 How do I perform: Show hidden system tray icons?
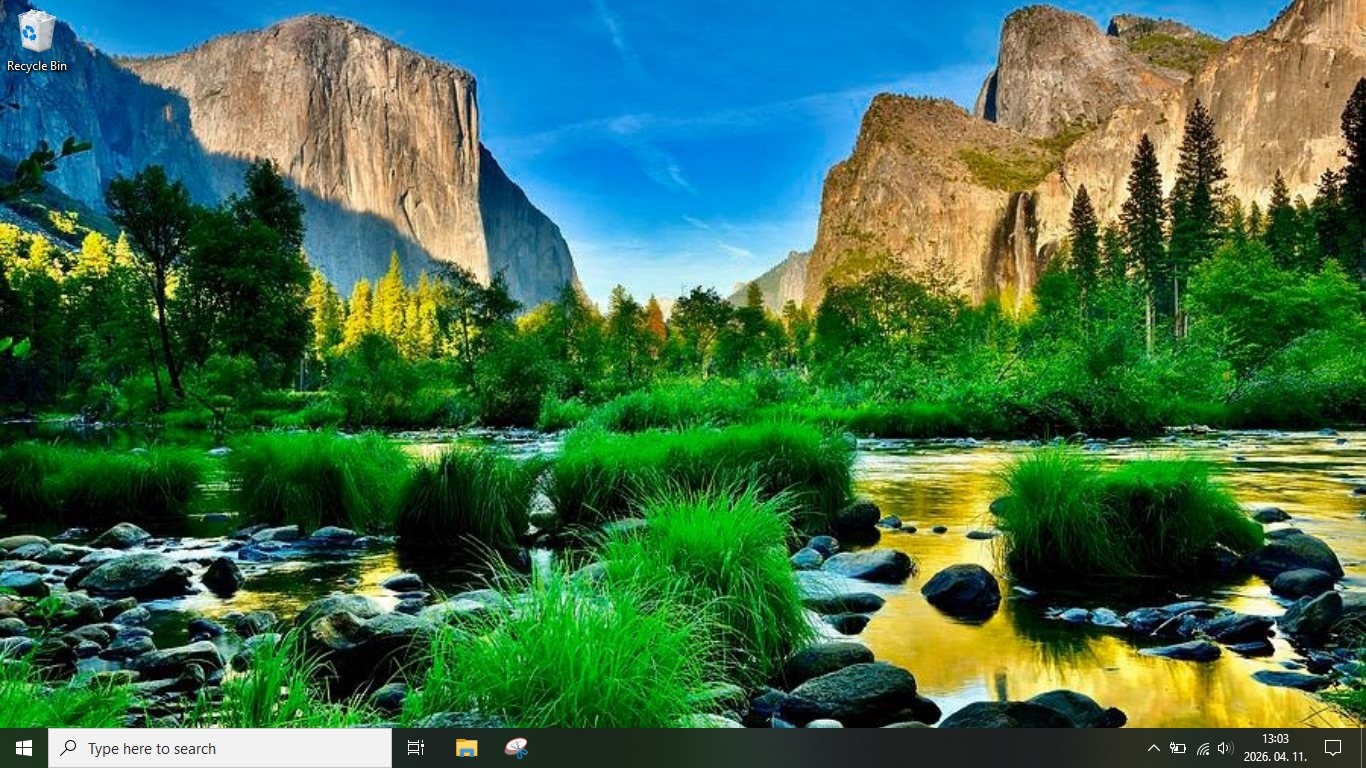1153,748
